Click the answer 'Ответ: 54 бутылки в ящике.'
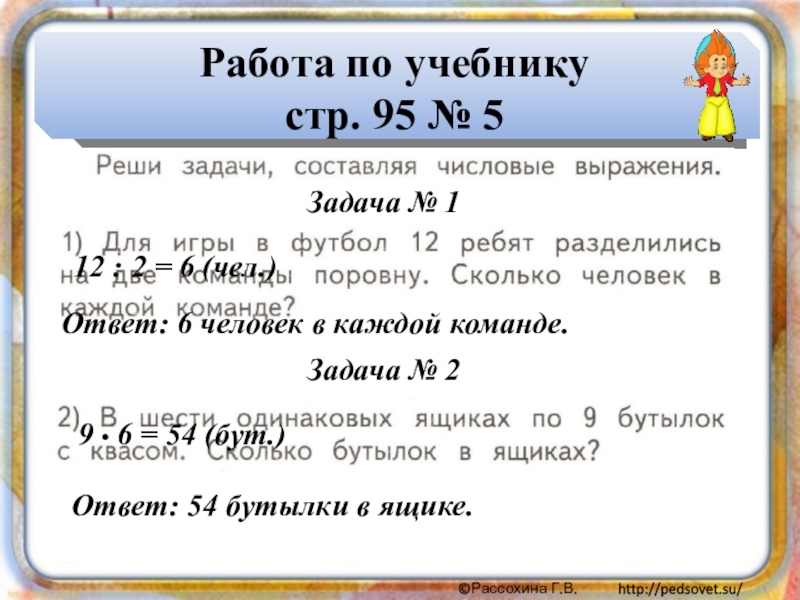Image resolution: width=800 pixels, height=600 pixels. coord(272,507)
